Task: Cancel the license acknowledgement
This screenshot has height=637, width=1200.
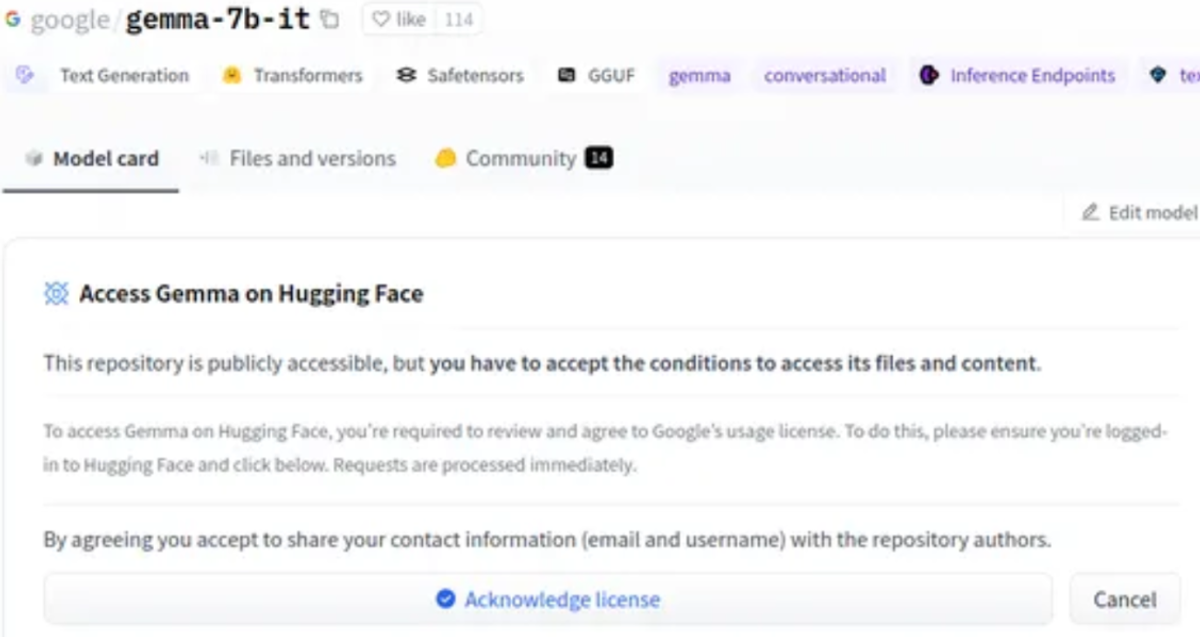Action: point(1124,598)
